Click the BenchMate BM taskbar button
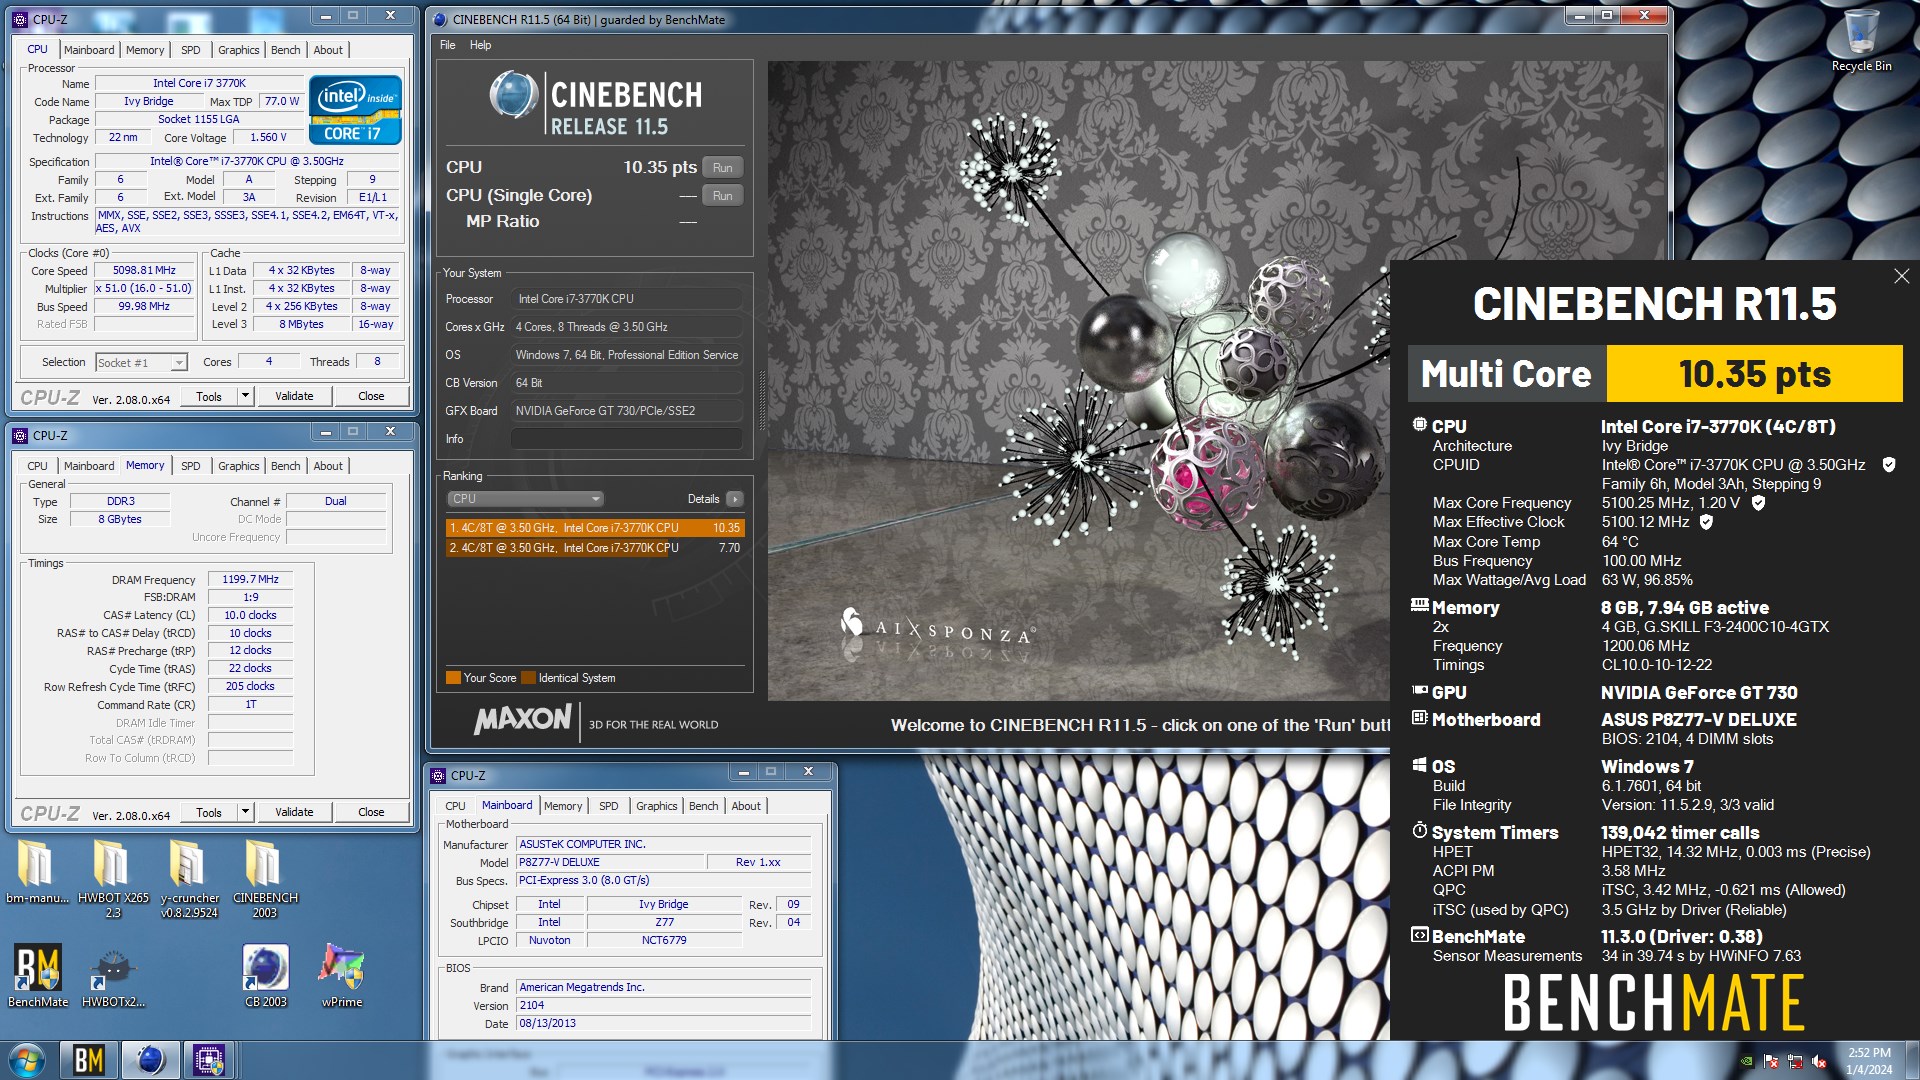The image size is (1920, 1080). [89, 1060]
